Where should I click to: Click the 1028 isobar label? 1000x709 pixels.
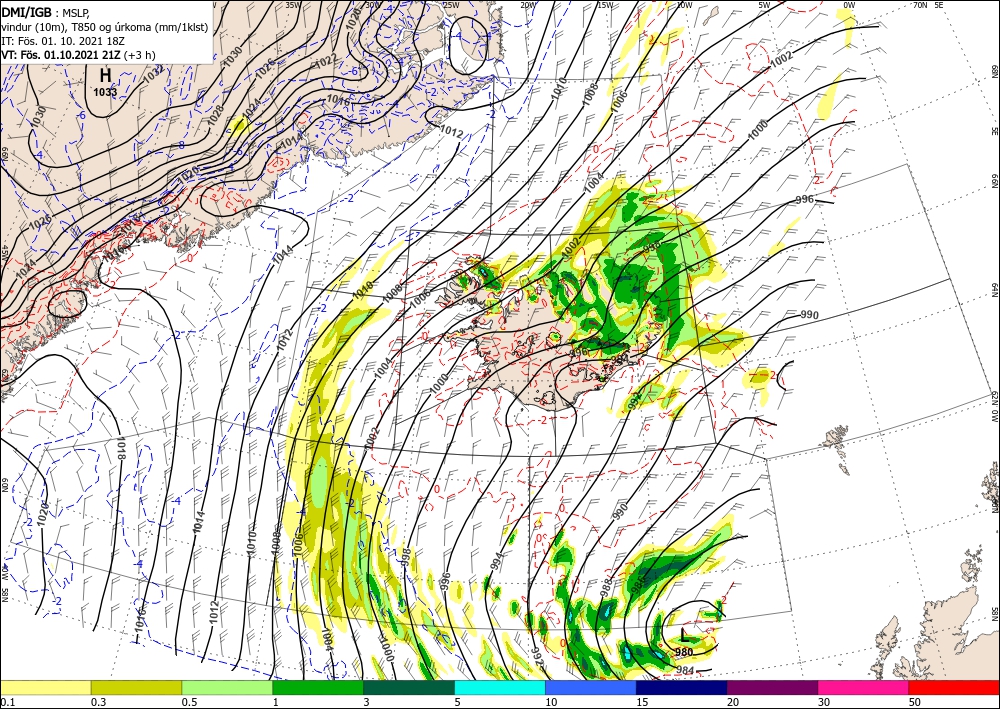(216, 114)
